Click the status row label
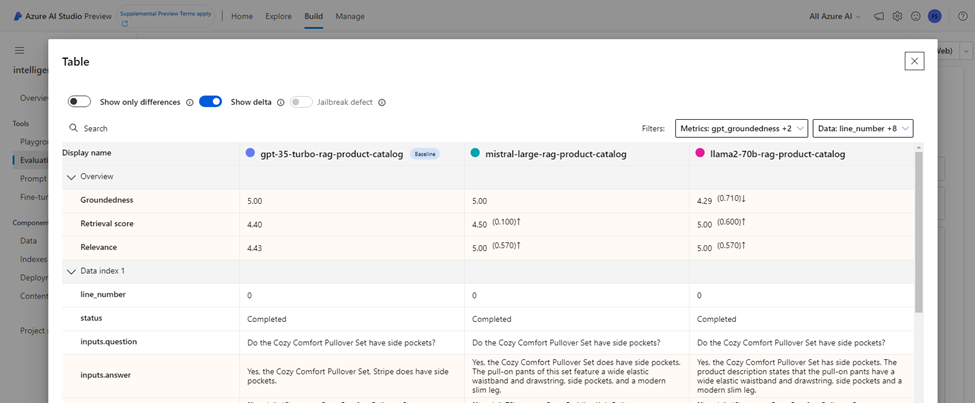Image resolution: width=975 pixels, height=403 pixels. [x=91, y=318]
